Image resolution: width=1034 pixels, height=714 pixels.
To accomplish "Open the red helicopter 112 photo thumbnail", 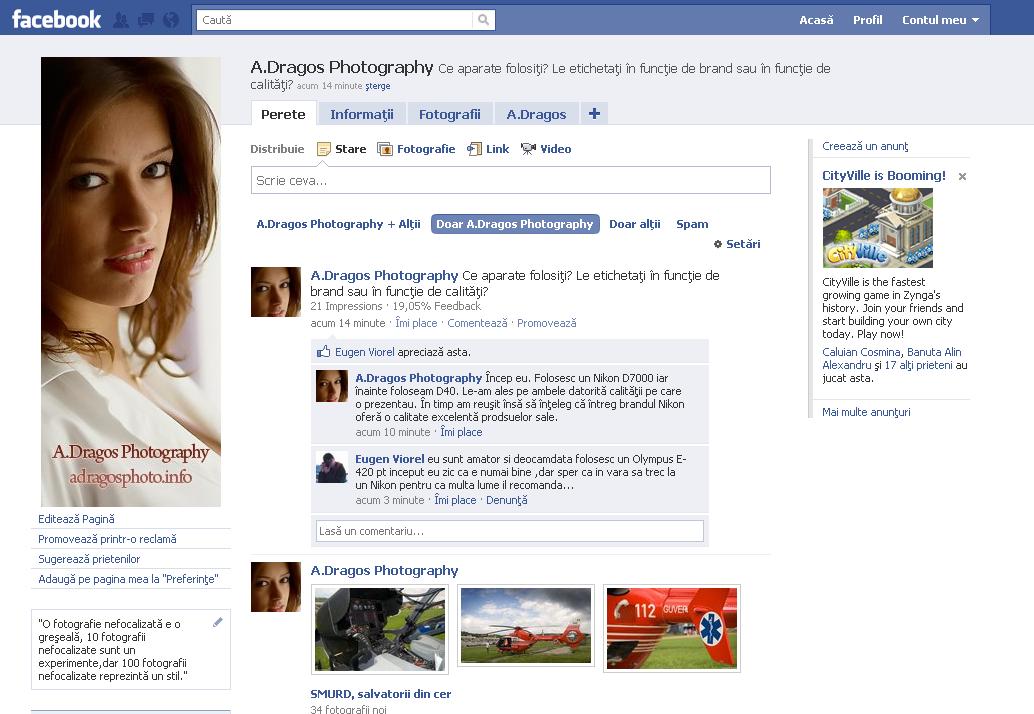I will 671,628.
